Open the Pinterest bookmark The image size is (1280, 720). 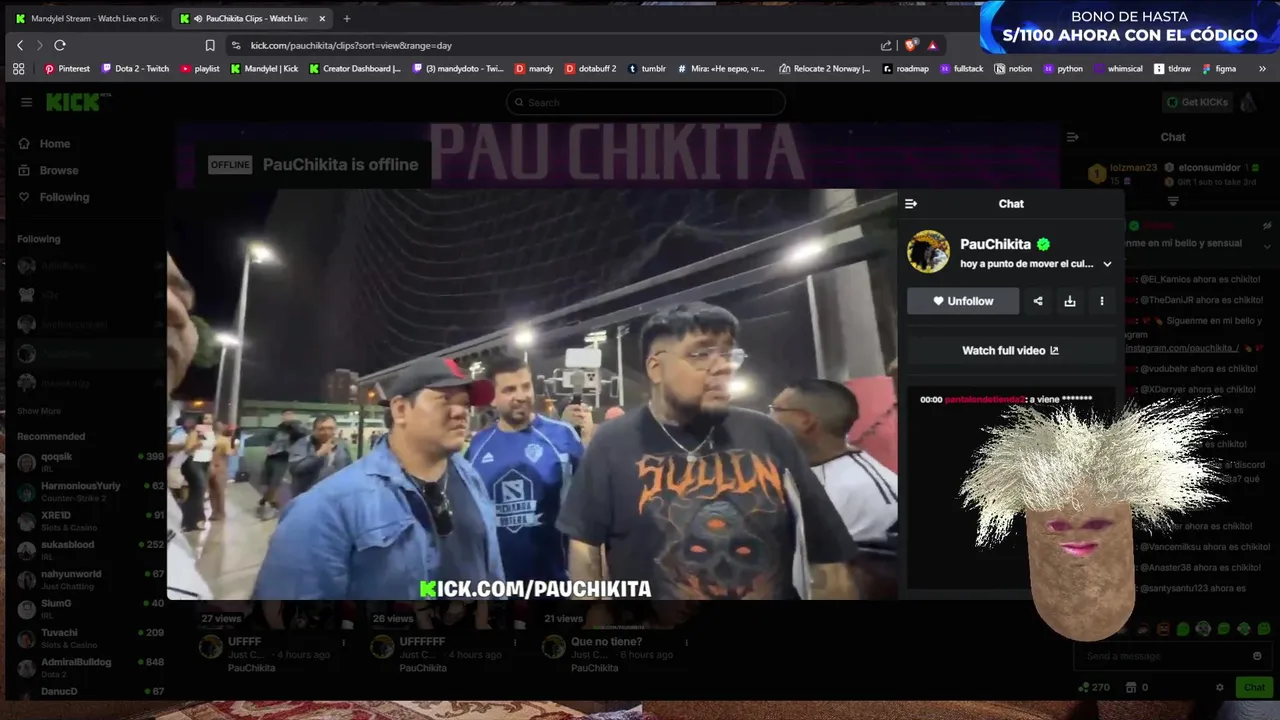click(x=67, y=69)
